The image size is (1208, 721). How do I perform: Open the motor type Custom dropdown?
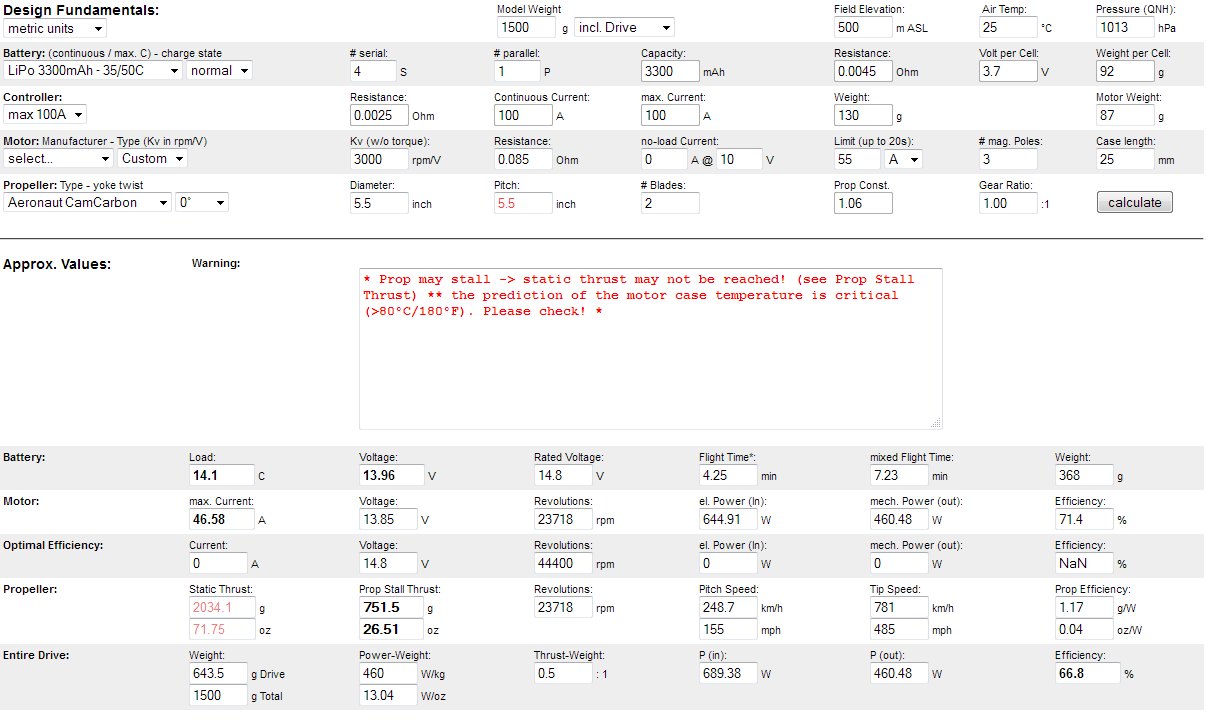point(152,158)
